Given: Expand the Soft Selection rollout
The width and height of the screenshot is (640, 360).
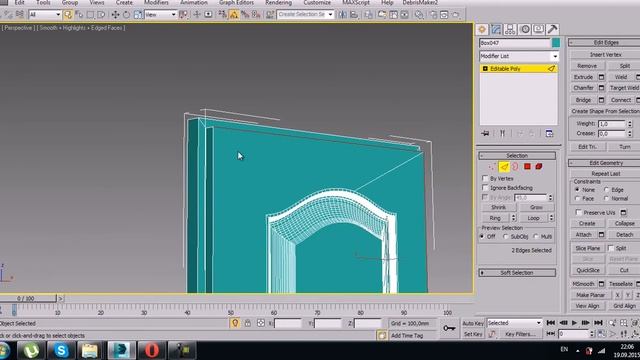Looking at the screenshot, I should 517,273.
